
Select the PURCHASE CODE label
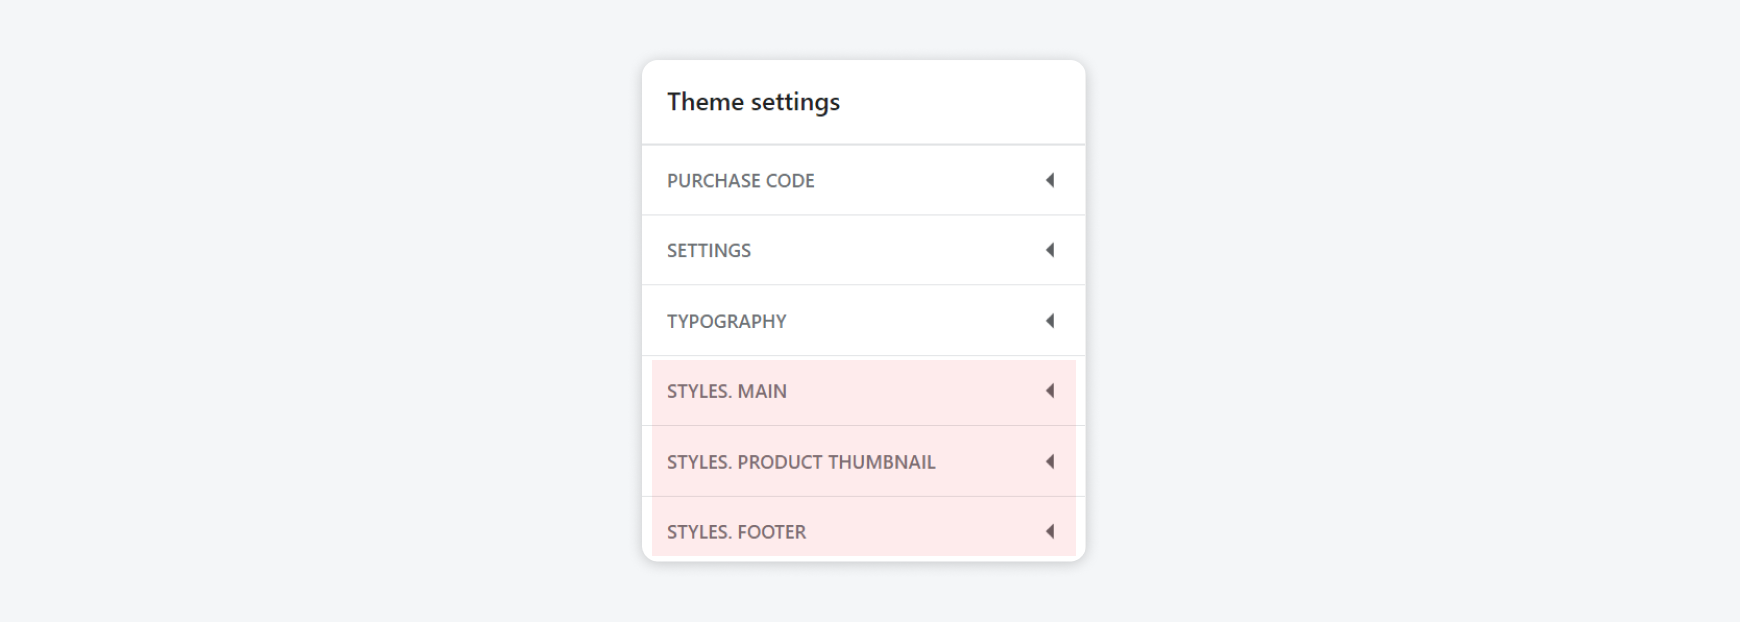pyautogui.click(x=740, y=181)
